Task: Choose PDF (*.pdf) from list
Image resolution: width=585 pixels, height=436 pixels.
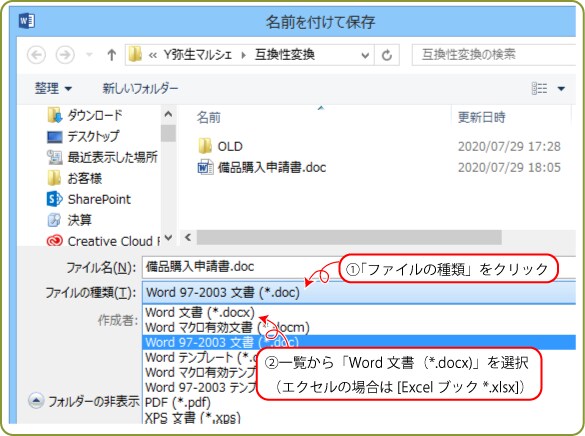Action: 178,402
